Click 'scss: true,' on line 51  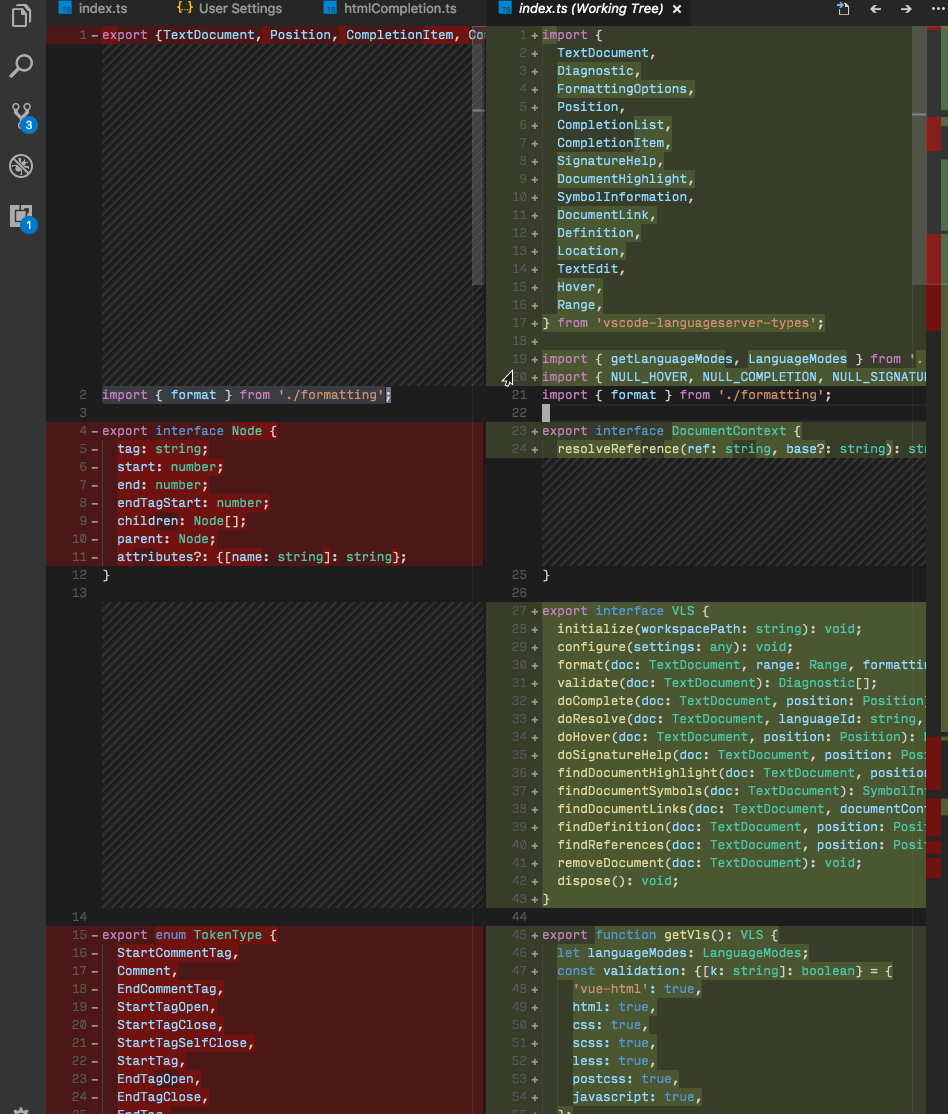click(614, 1043)
